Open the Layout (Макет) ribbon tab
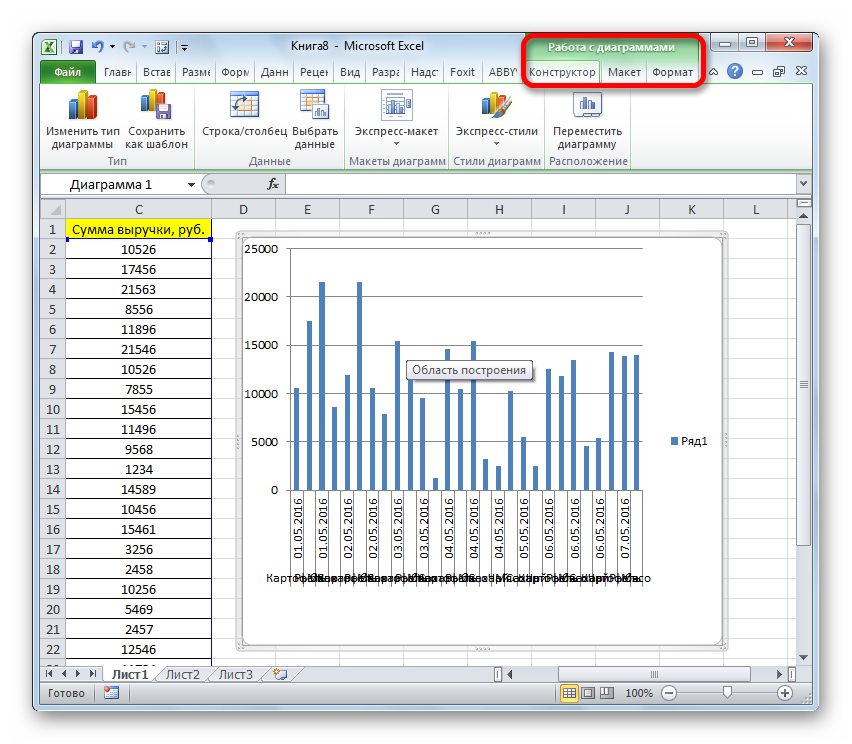This screenshot has width=852, height=744. (624, 72)
